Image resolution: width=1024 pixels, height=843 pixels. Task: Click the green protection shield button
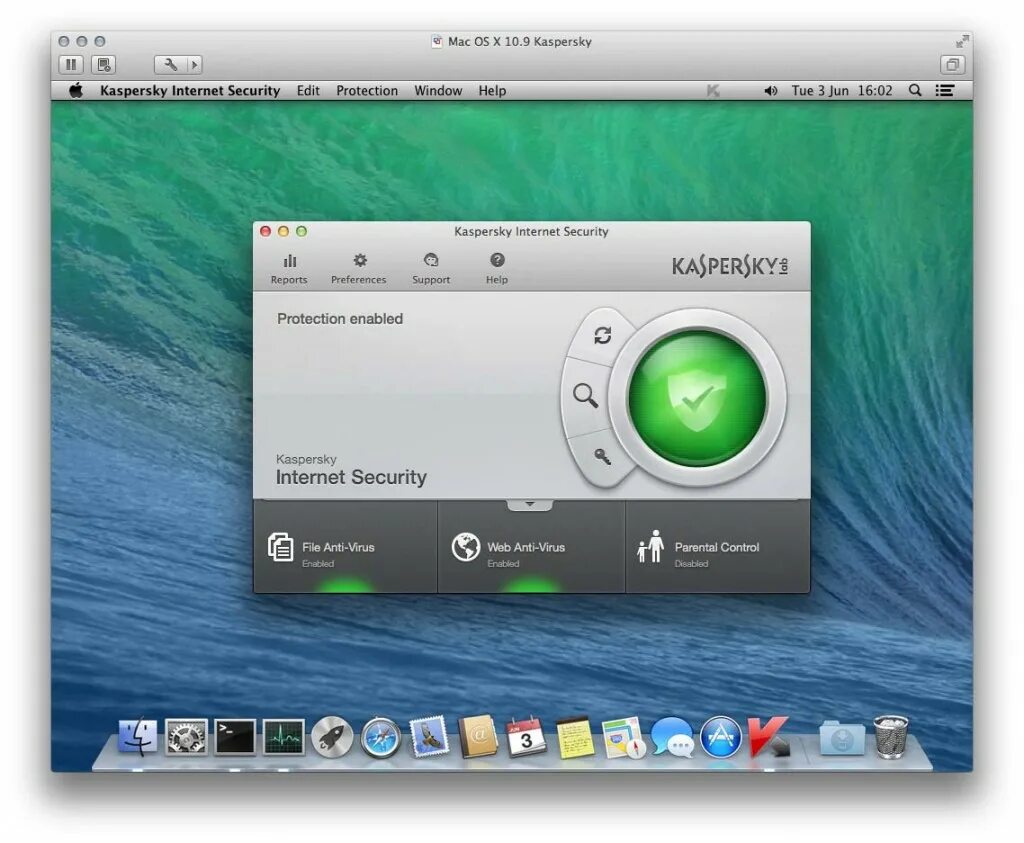697,398
